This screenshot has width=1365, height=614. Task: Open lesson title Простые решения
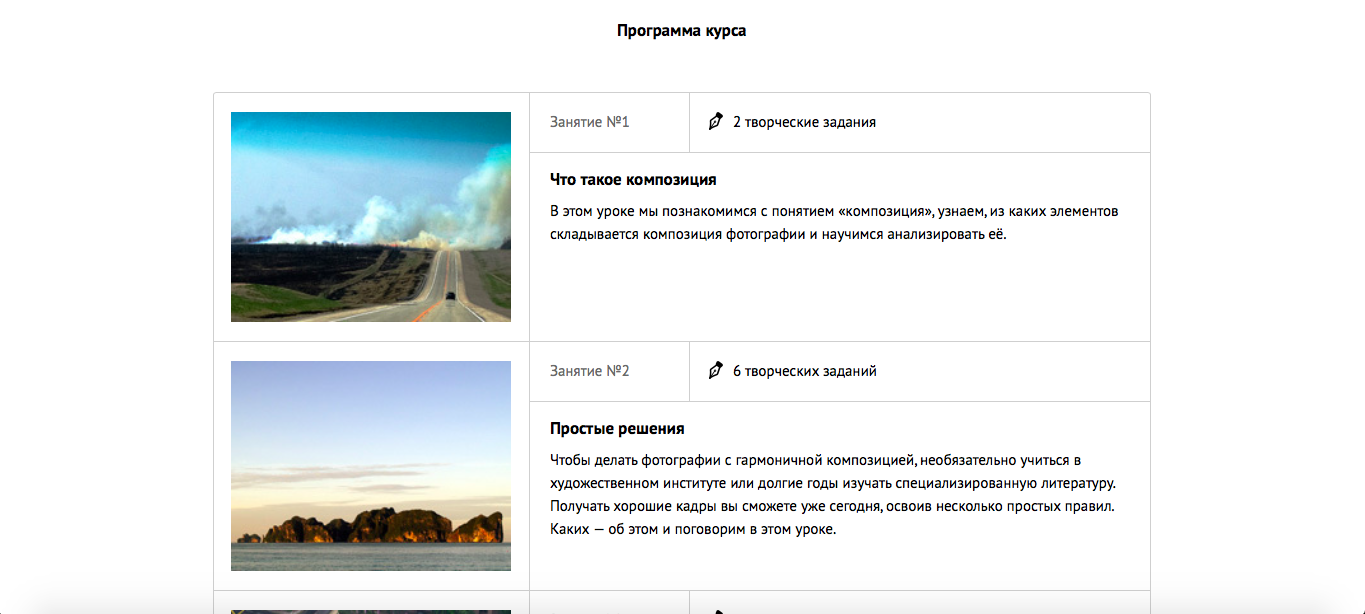[617, 429]
